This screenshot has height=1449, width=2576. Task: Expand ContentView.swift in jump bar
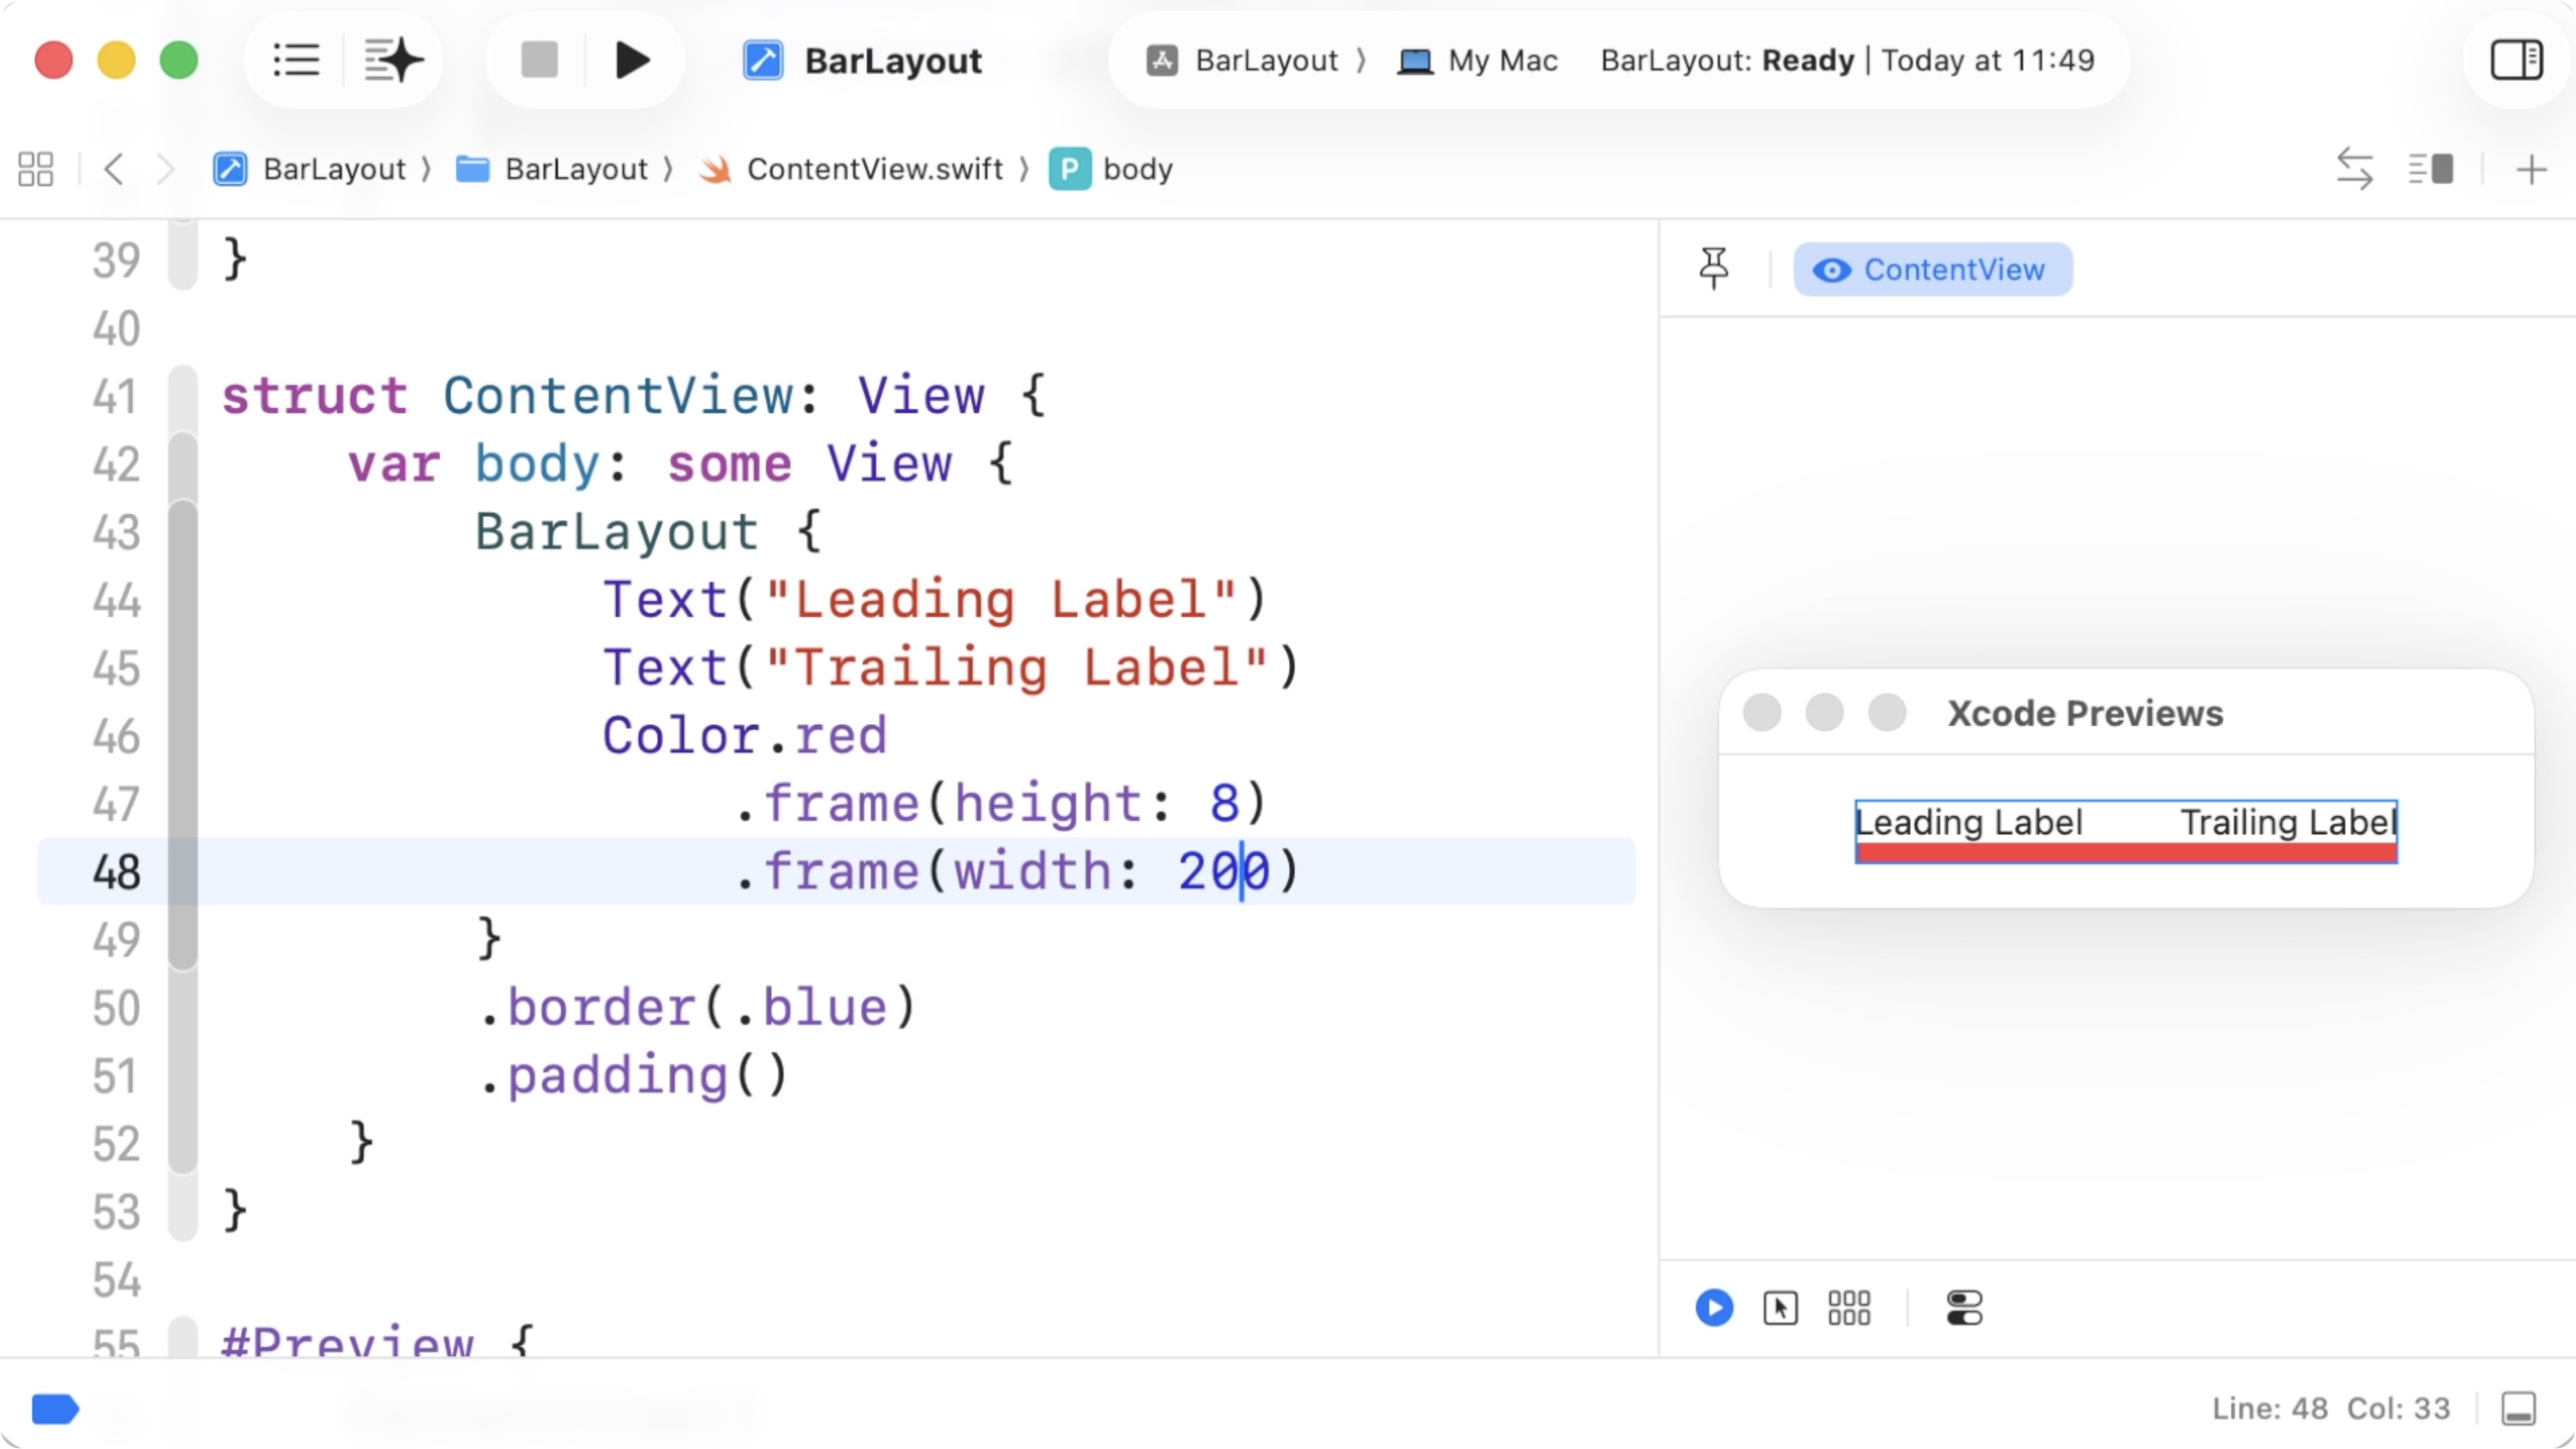874,169
